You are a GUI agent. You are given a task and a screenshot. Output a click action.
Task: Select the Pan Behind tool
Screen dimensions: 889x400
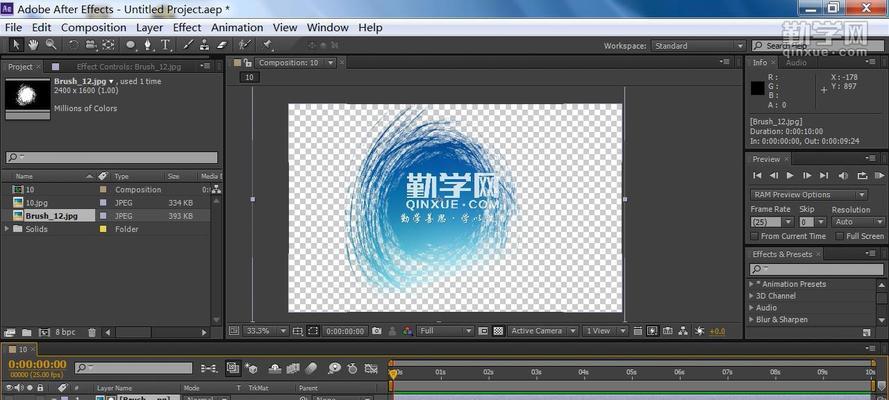(x=108, y=45)
